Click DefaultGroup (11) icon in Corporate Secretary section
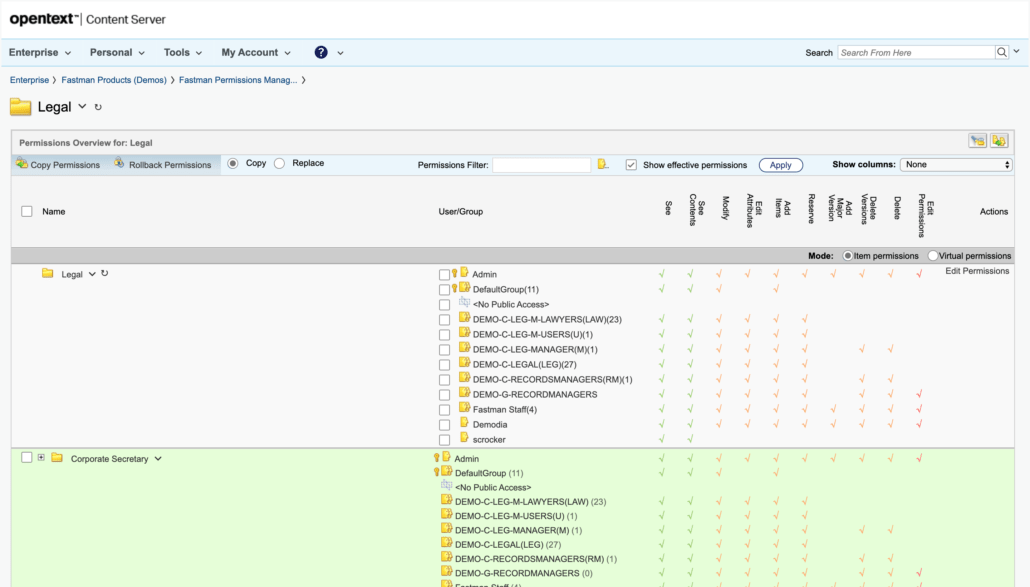Image resolution: width=1030 pixels, height=587 pixels. tap(447, 471)
